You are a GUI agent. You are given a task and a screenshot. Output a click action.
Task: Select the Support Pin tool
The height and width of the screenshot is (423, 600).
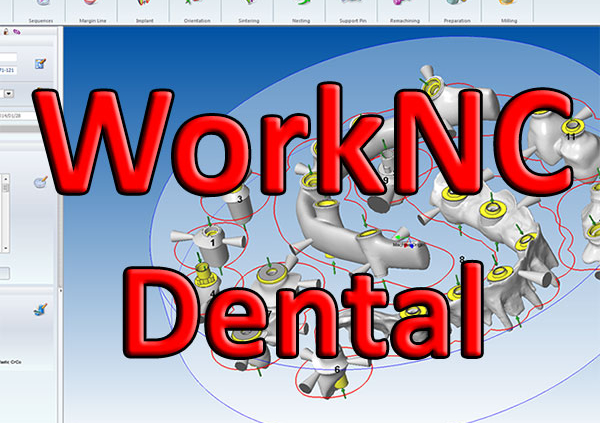point(352,11)
